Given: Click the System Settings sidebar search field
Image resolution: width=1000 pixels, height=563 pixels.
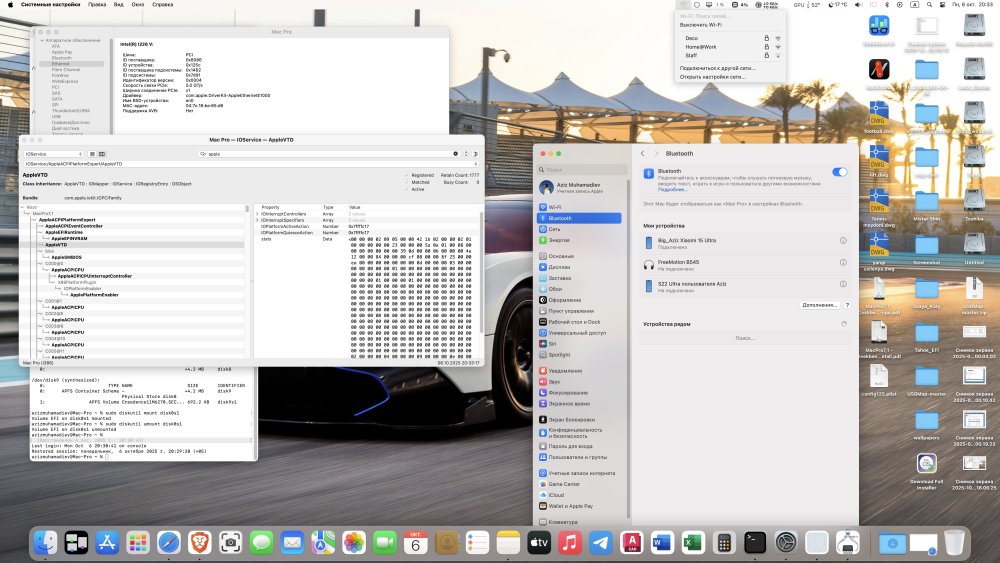Looking at the screenshot, I should 582,170.
